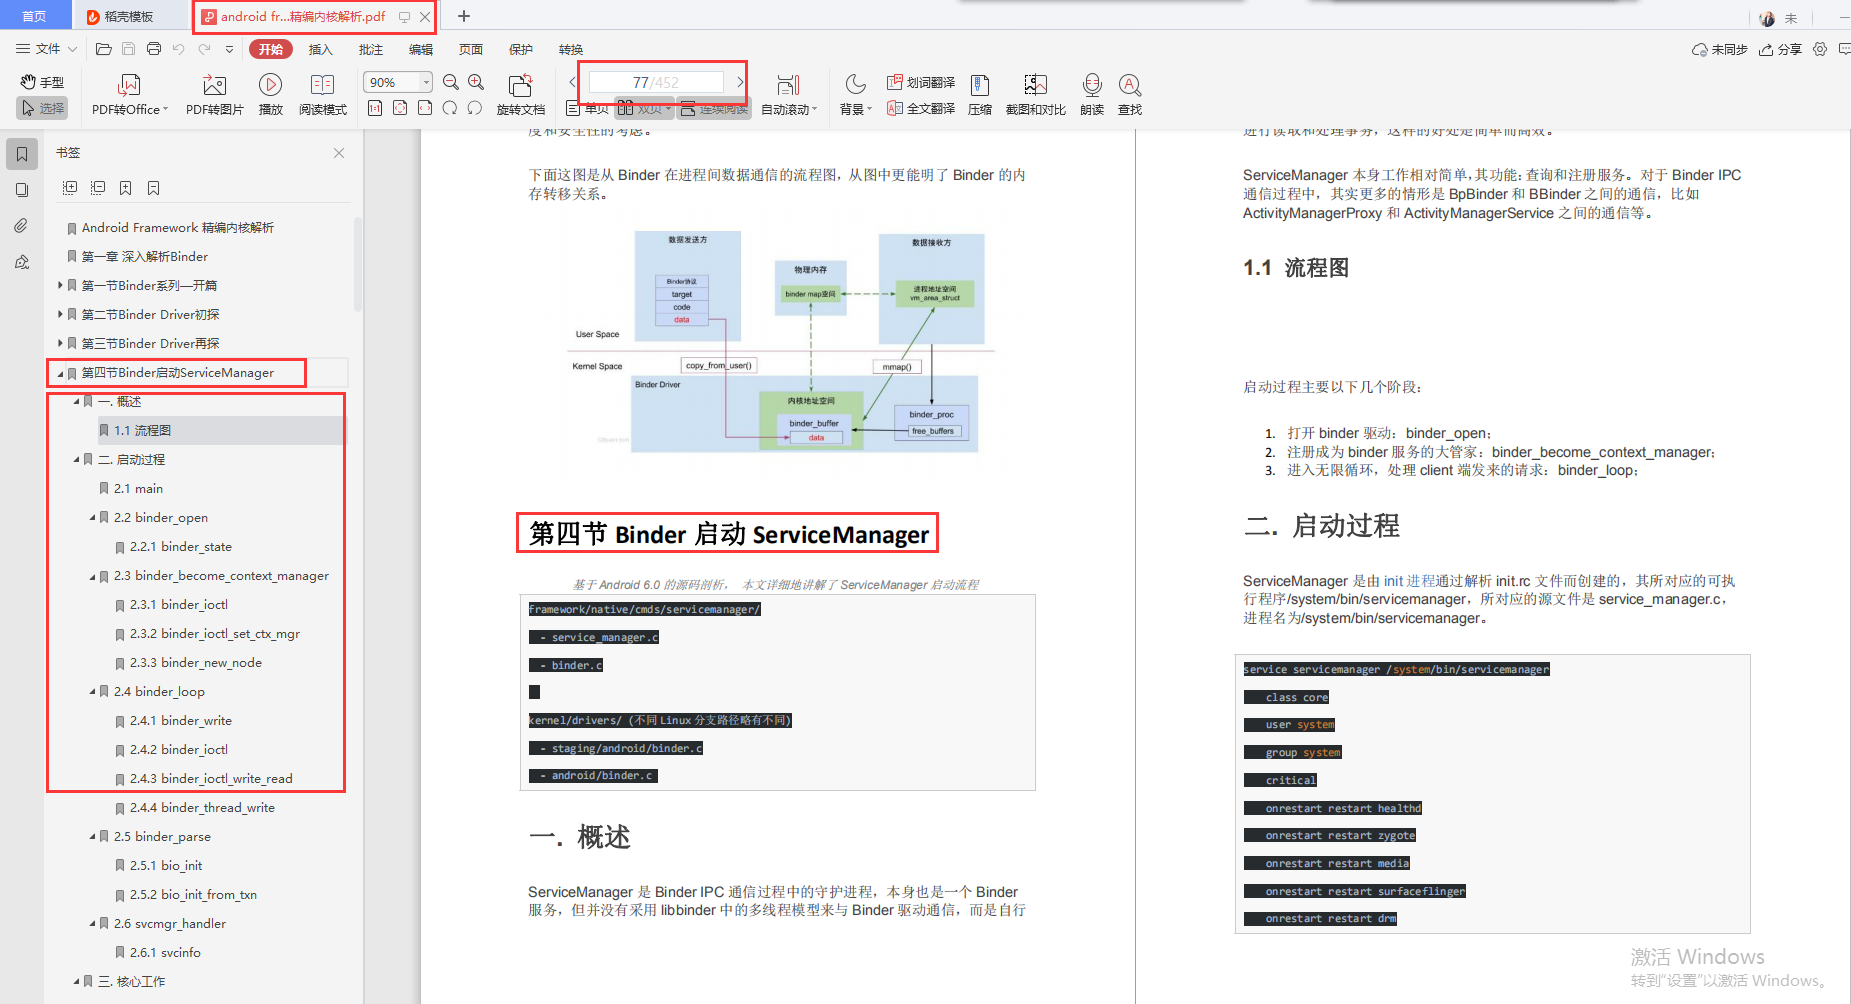Enter 阅读模式 reading mode
The height and width of the screenshot is (1004, 1851).
[x=322, y=95]
